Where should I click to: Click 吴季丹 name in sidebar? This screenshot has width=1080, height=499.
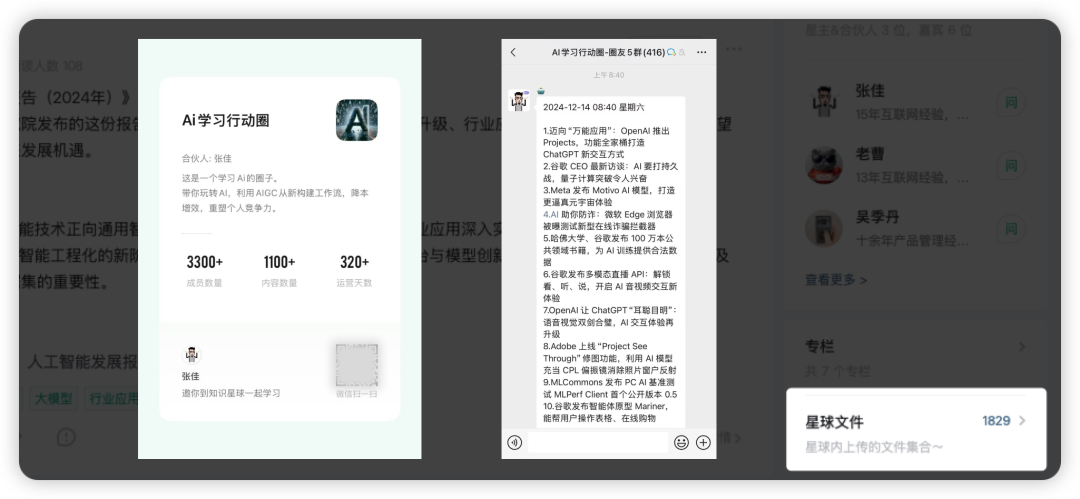(878, 217)
